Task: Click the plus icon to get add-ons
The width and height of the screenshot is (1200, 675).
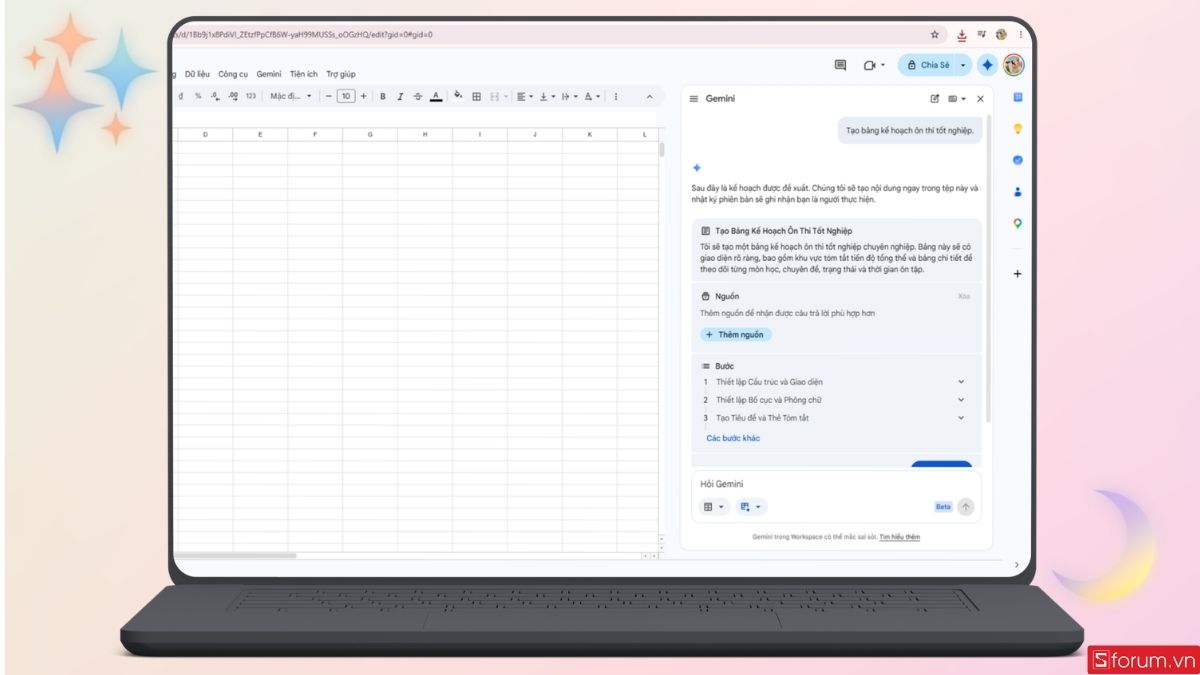Action: coord(1018,274)
